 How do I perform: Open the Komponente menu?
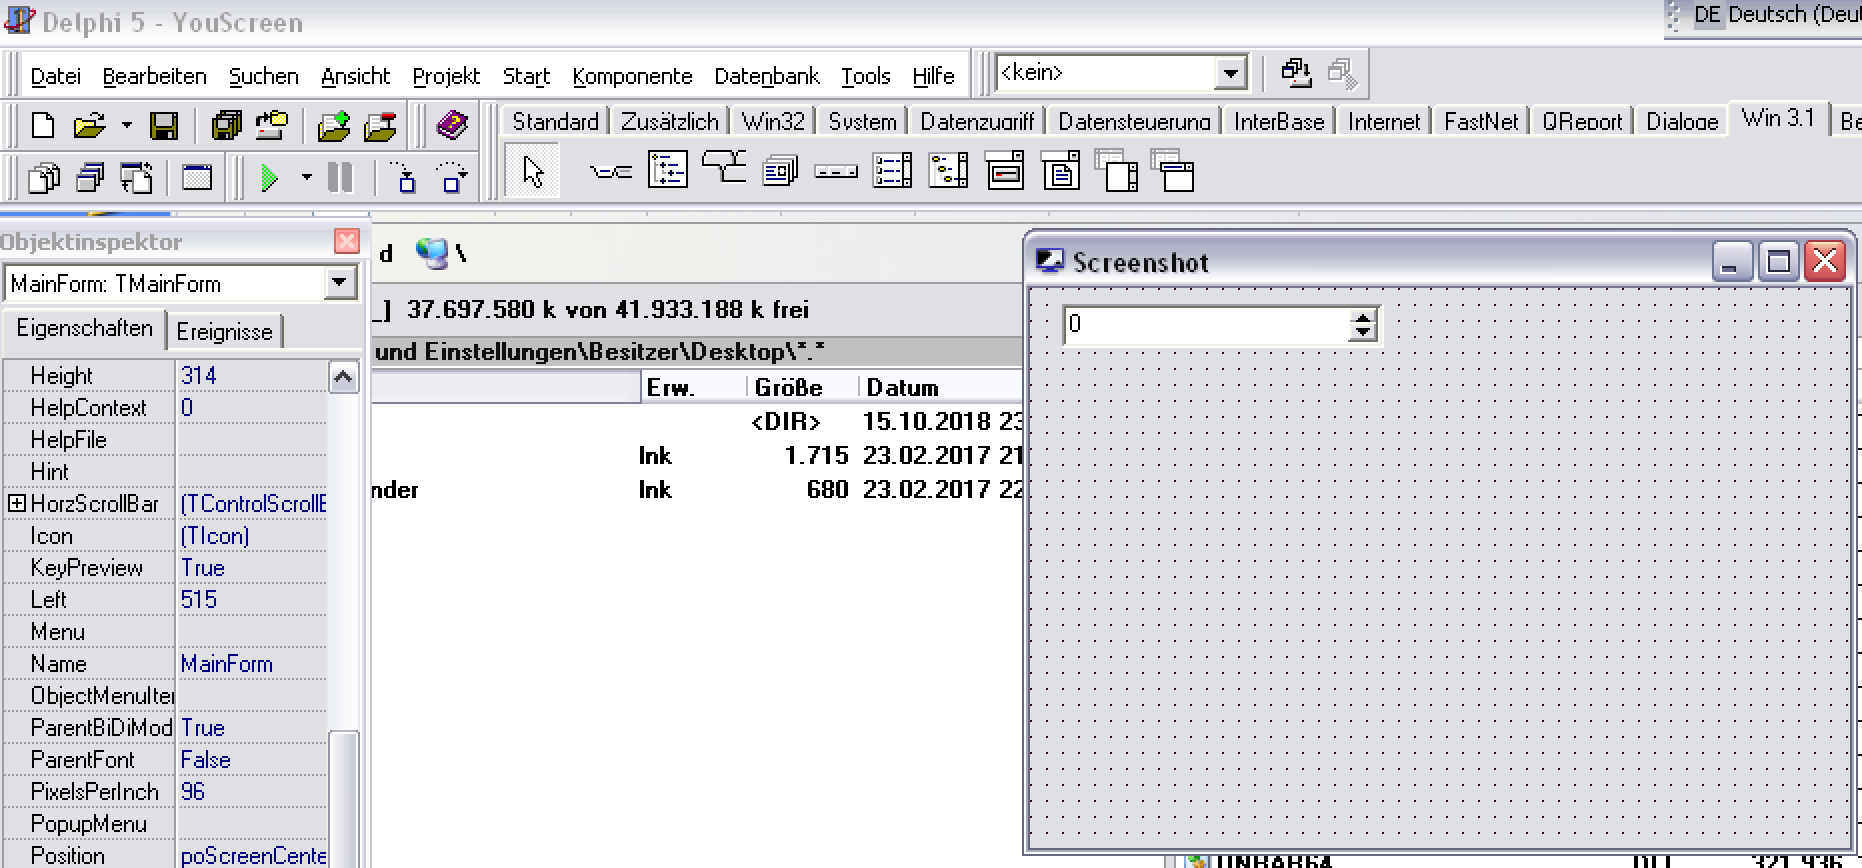[x=632, y=77]
